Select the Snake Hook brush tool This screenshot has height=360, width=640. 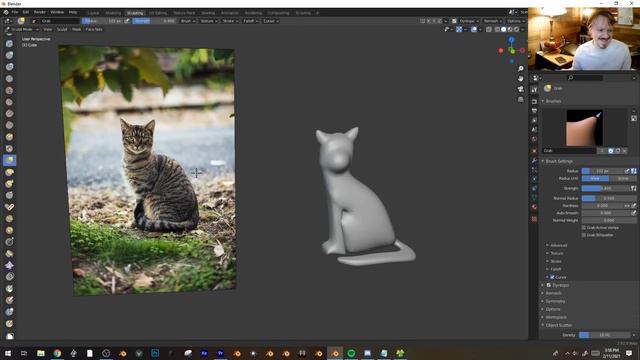(x=9, y=184)
